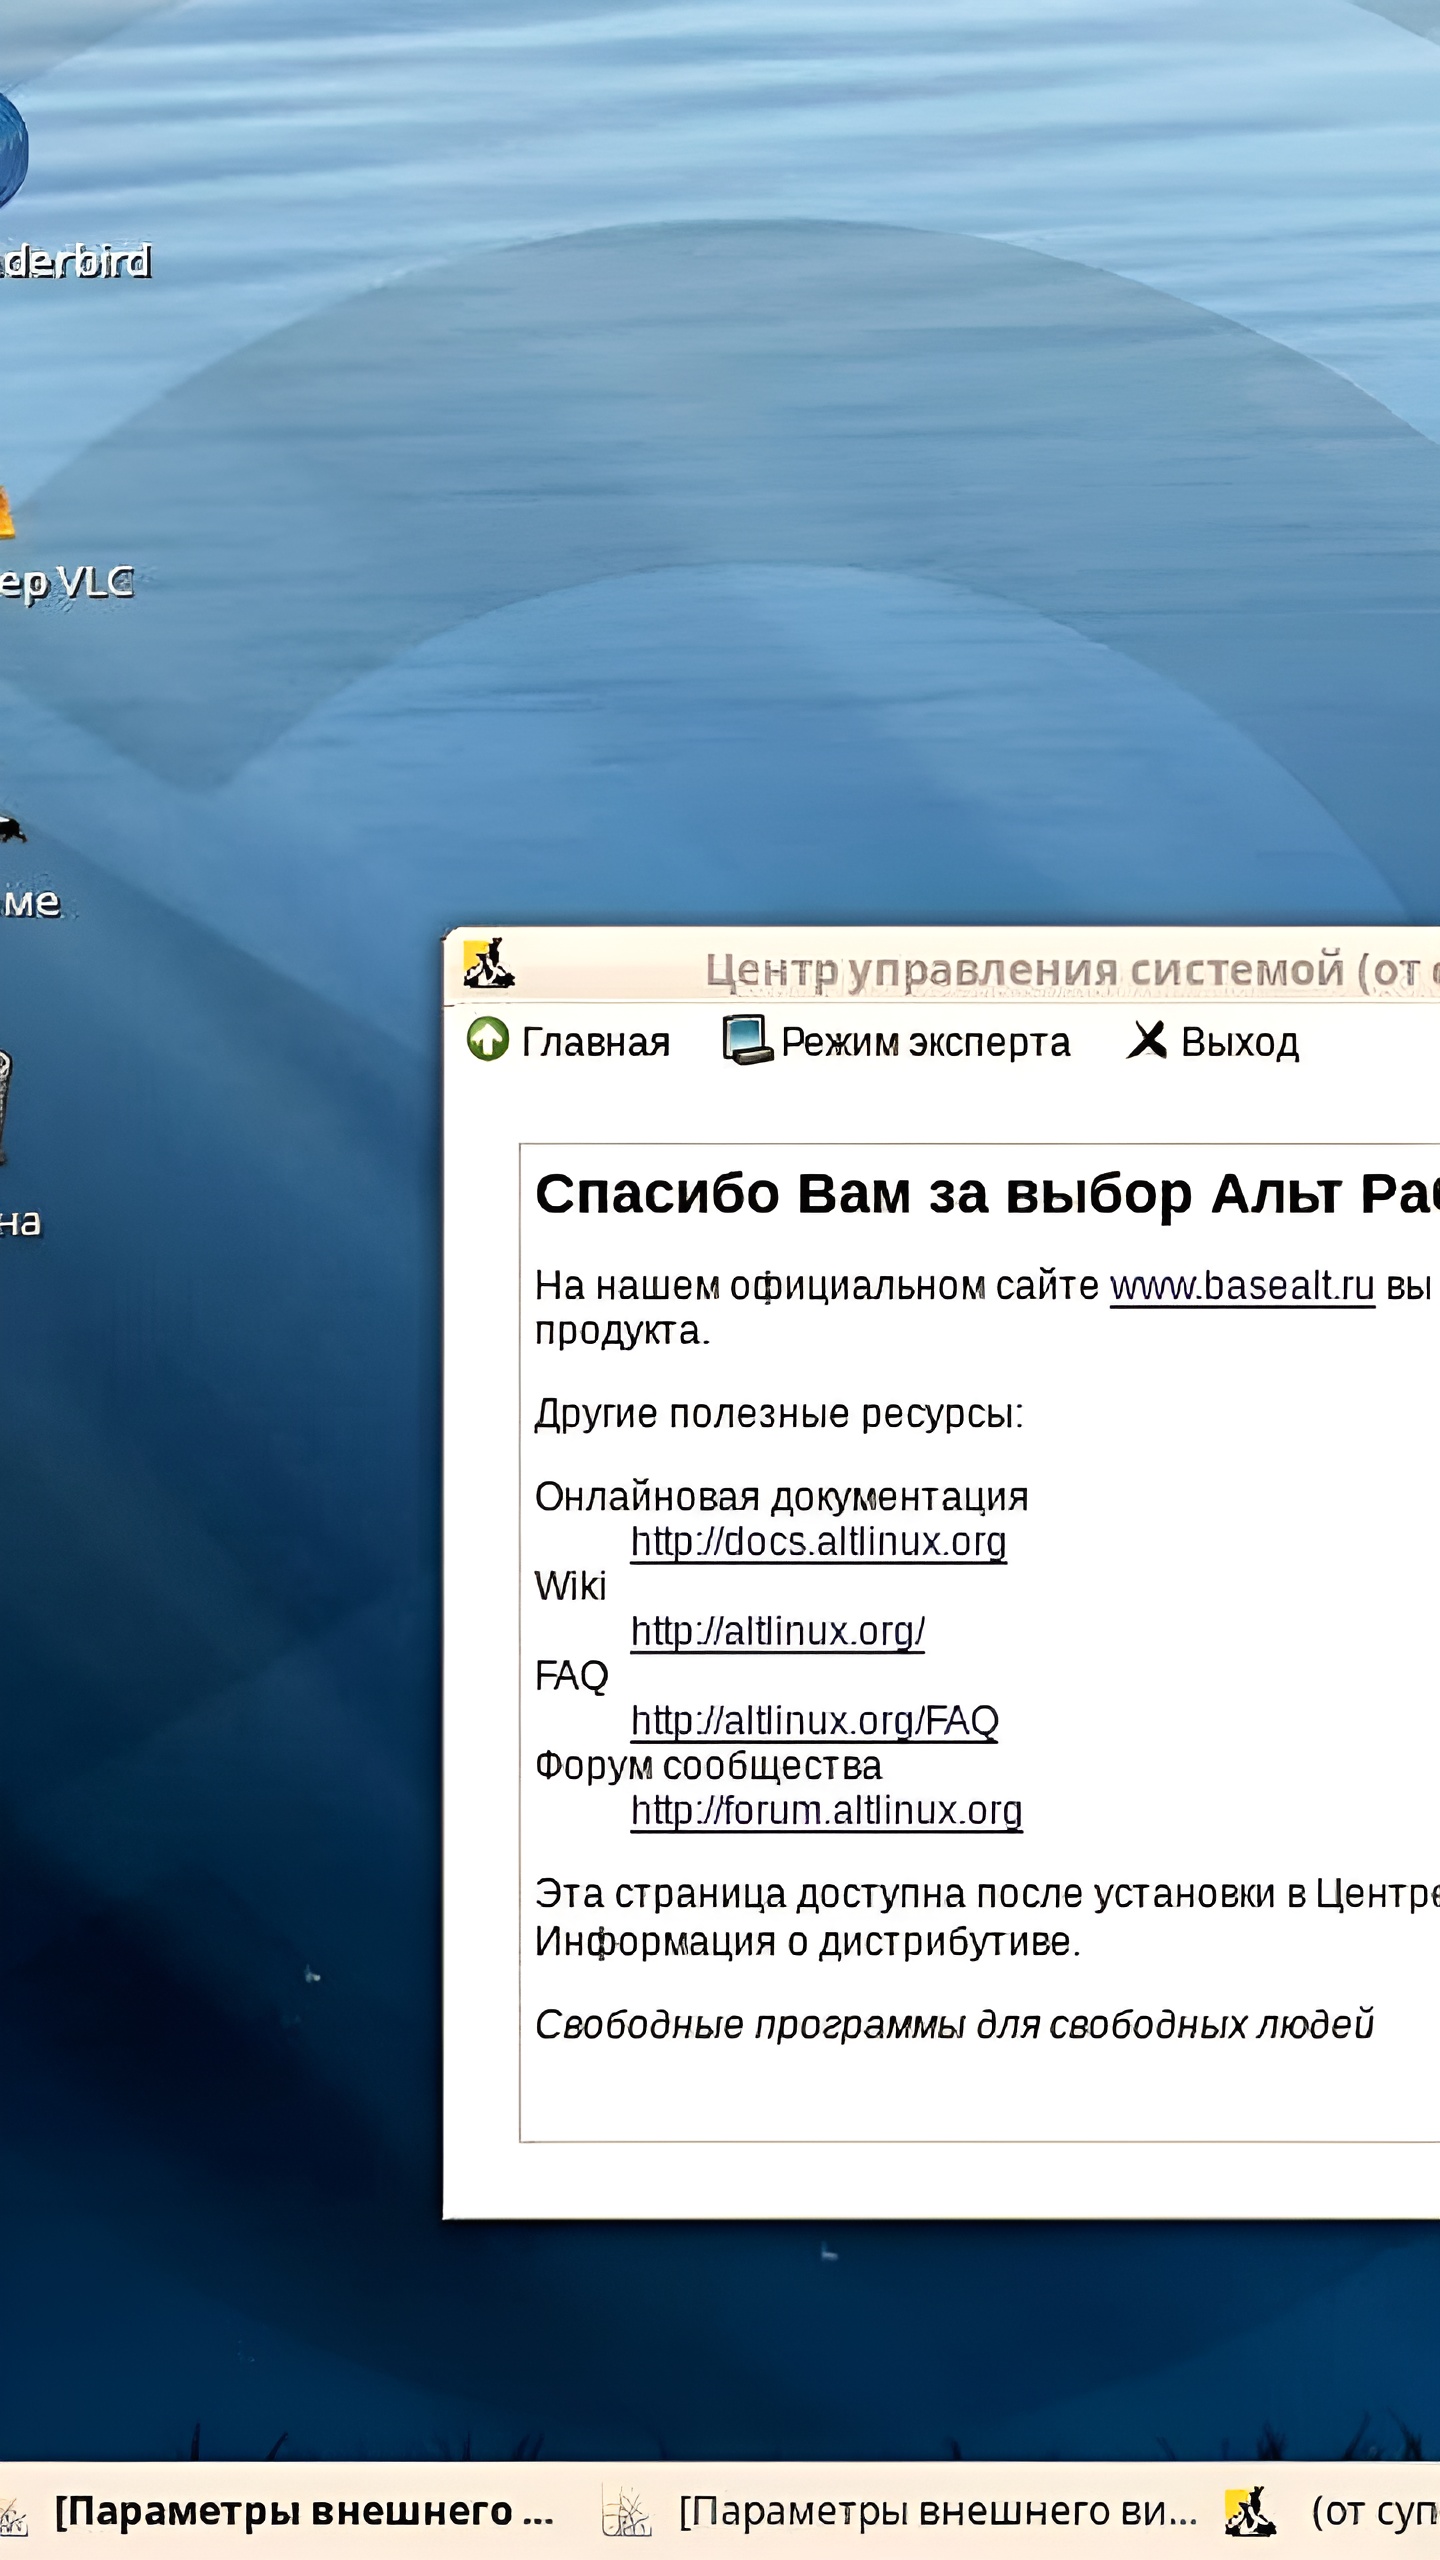The width and height of the screenshot is (1440, 2560).
Task: Click the Форум сообщества label
Action: 708,1766
